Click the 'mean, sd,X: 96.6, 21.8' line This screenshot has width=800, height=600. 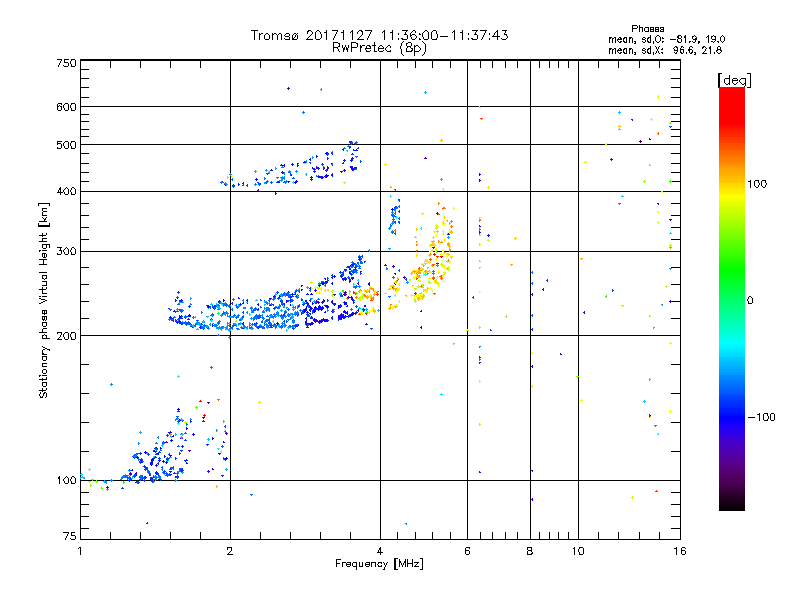tap(665, 50)
